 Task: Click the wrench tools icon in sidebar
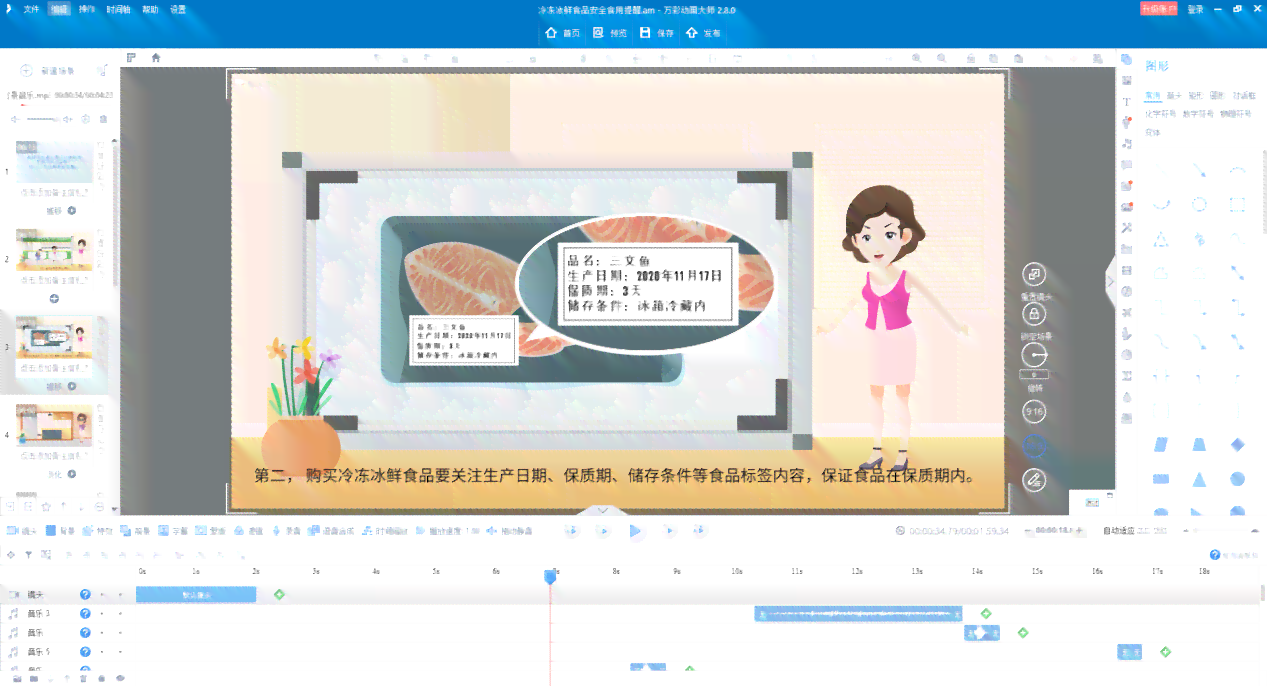[x=1127, y=228]
